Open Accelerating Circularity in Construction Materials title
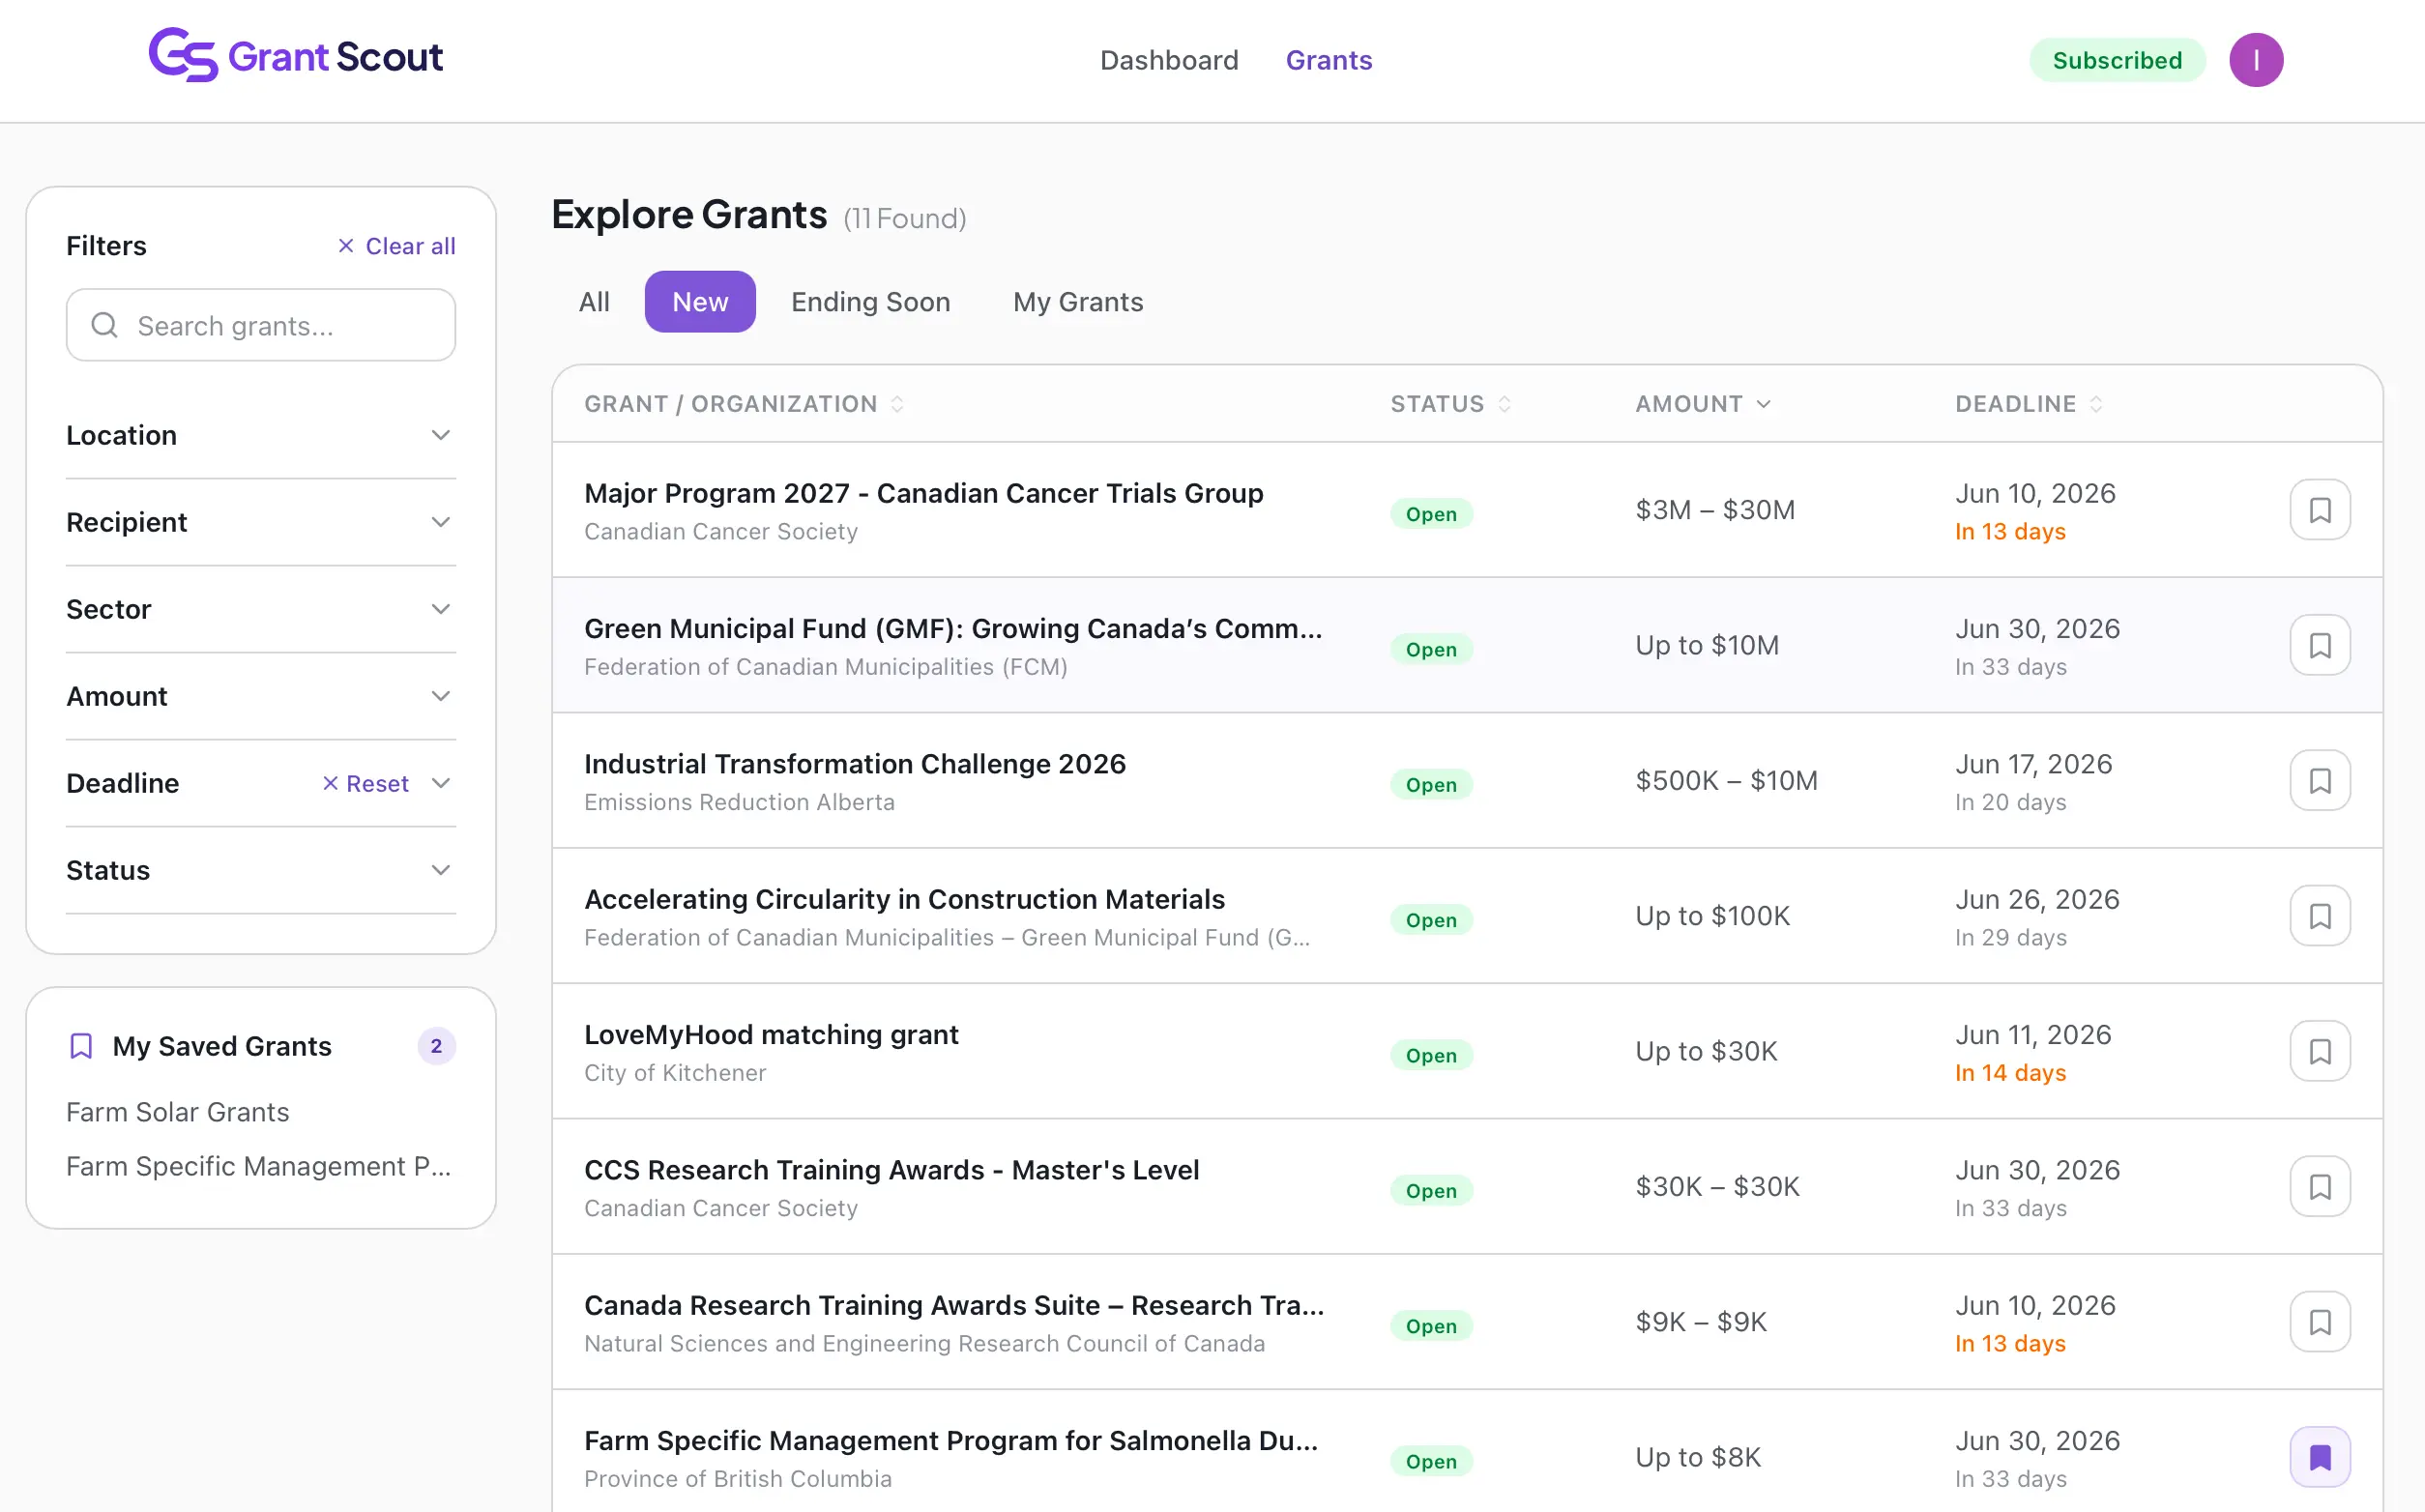Image resolution: width=2425 pixels, height=1512 pixels. [904, 899]
